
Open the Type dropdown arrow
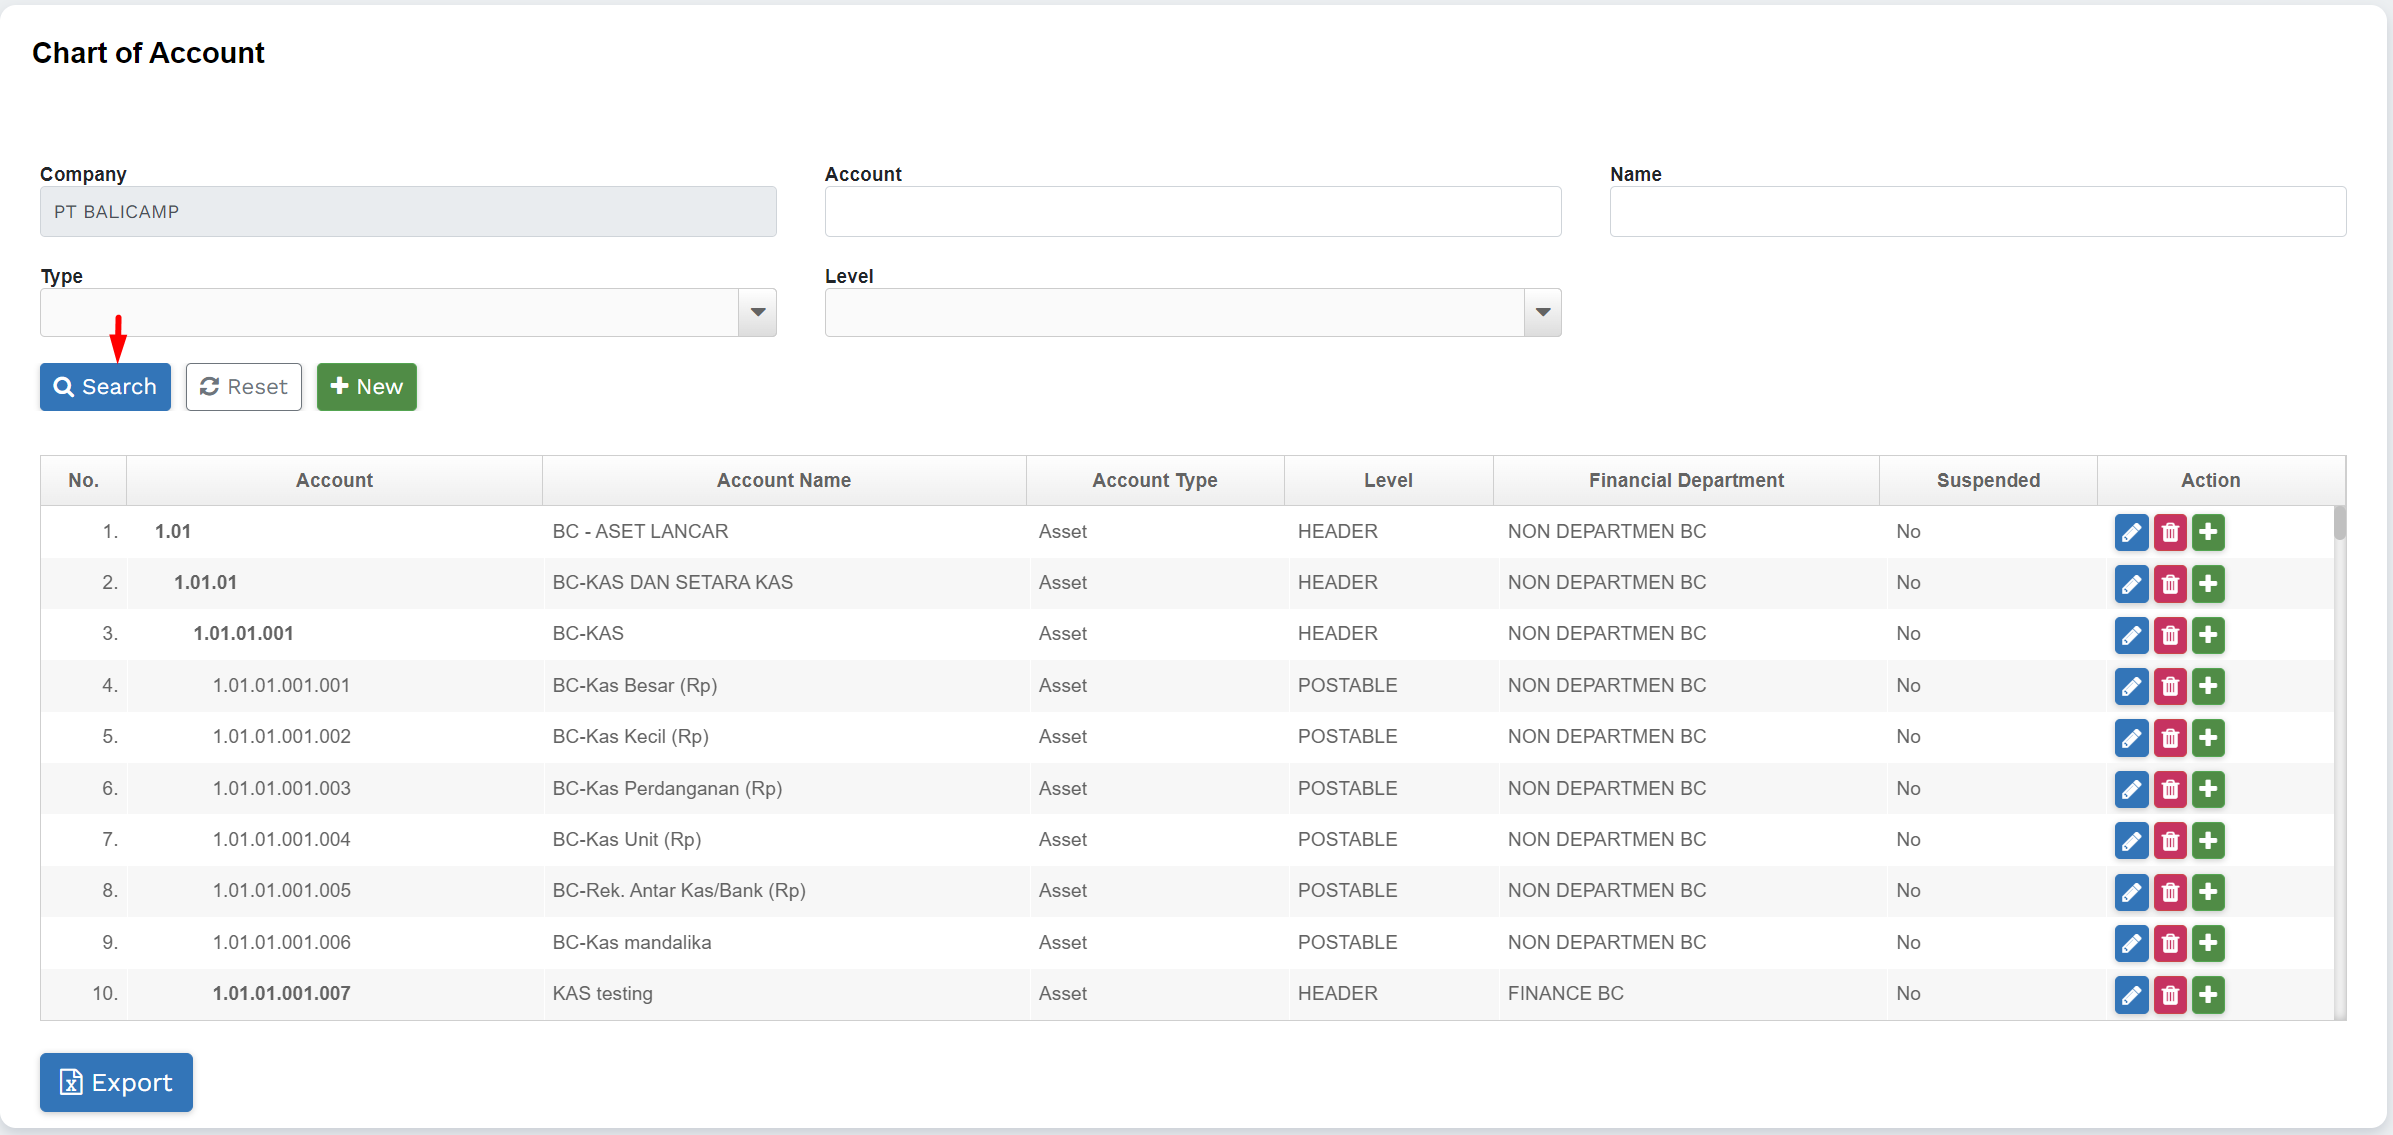(x=758, y=313)
